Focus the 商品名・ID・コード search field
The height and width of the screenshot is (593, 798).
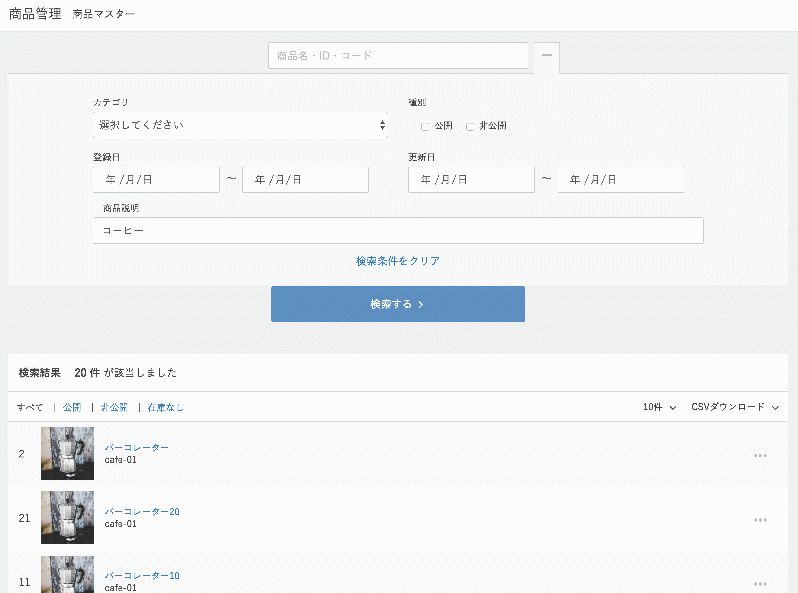tap(398, 55)
